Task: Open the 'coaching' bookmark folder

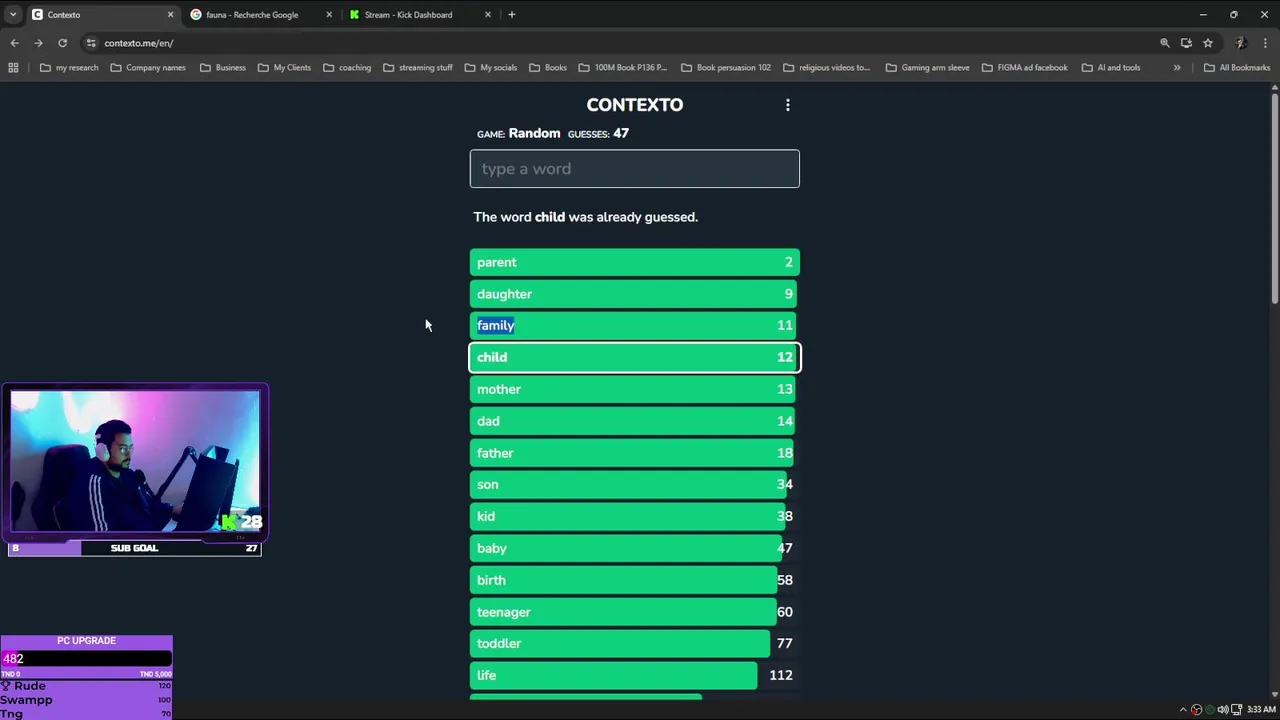Action: point(347,68)
